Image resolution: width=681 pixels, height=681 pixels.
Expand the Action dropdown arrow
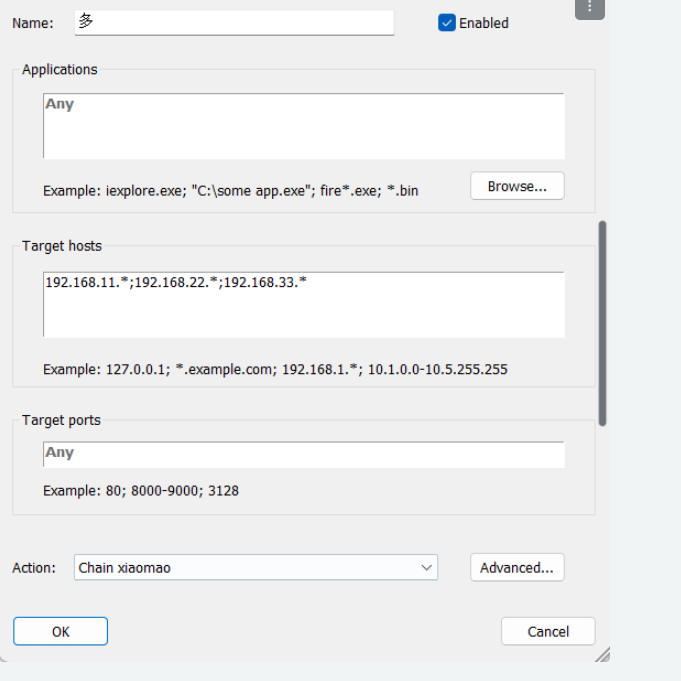click(x=427, y=568)
